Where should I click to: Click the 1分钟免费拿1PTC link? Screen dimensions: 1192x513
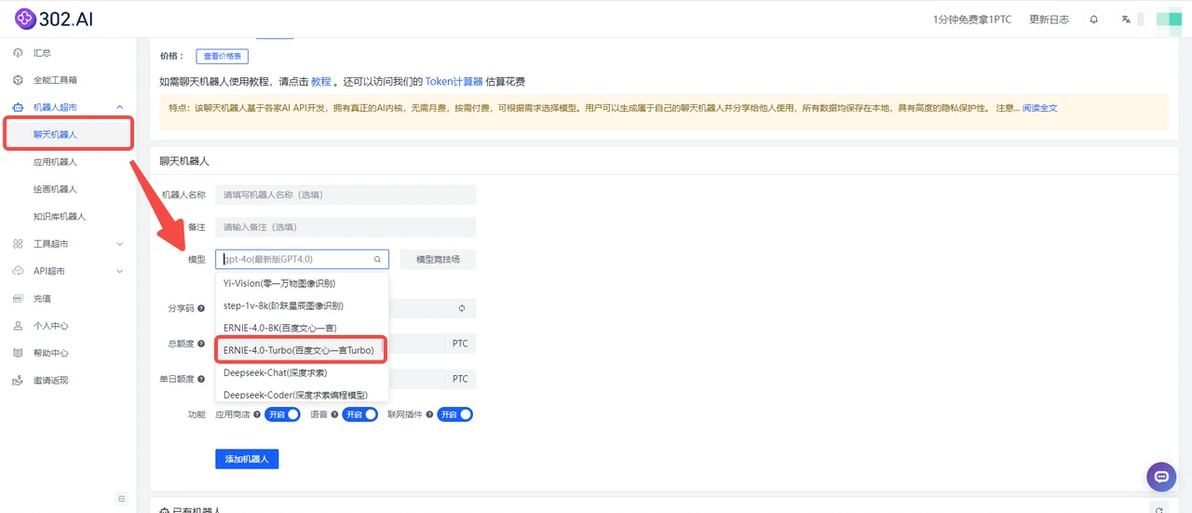click(972, 20)
